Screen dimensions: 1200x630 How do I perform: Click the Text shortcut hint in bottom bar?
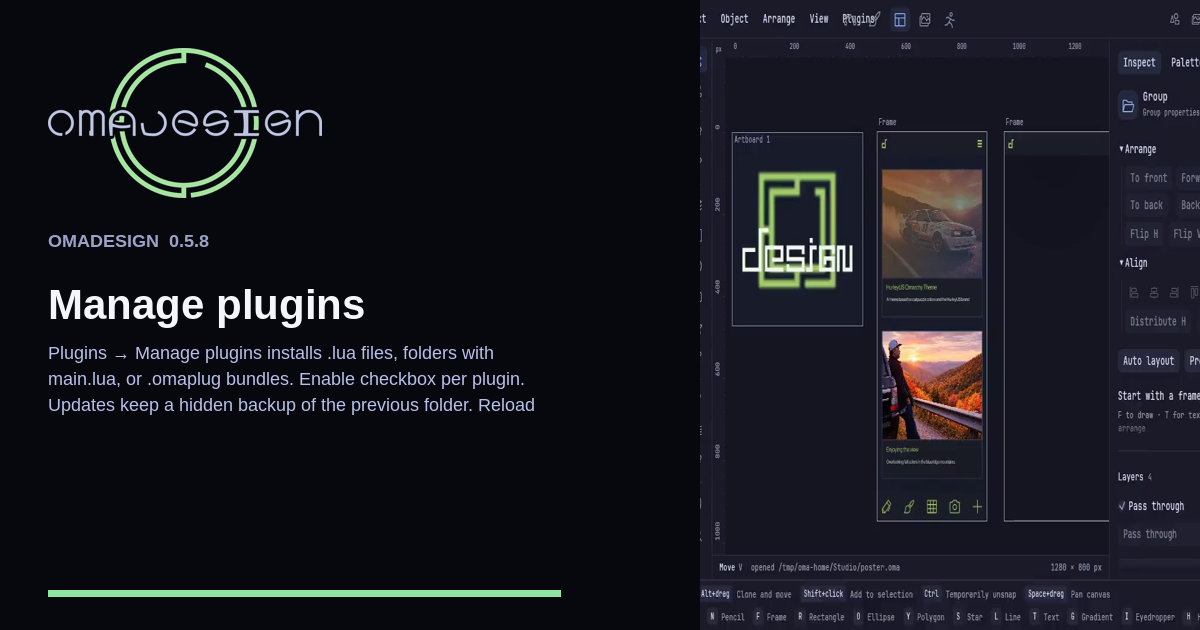[1044, 617]
